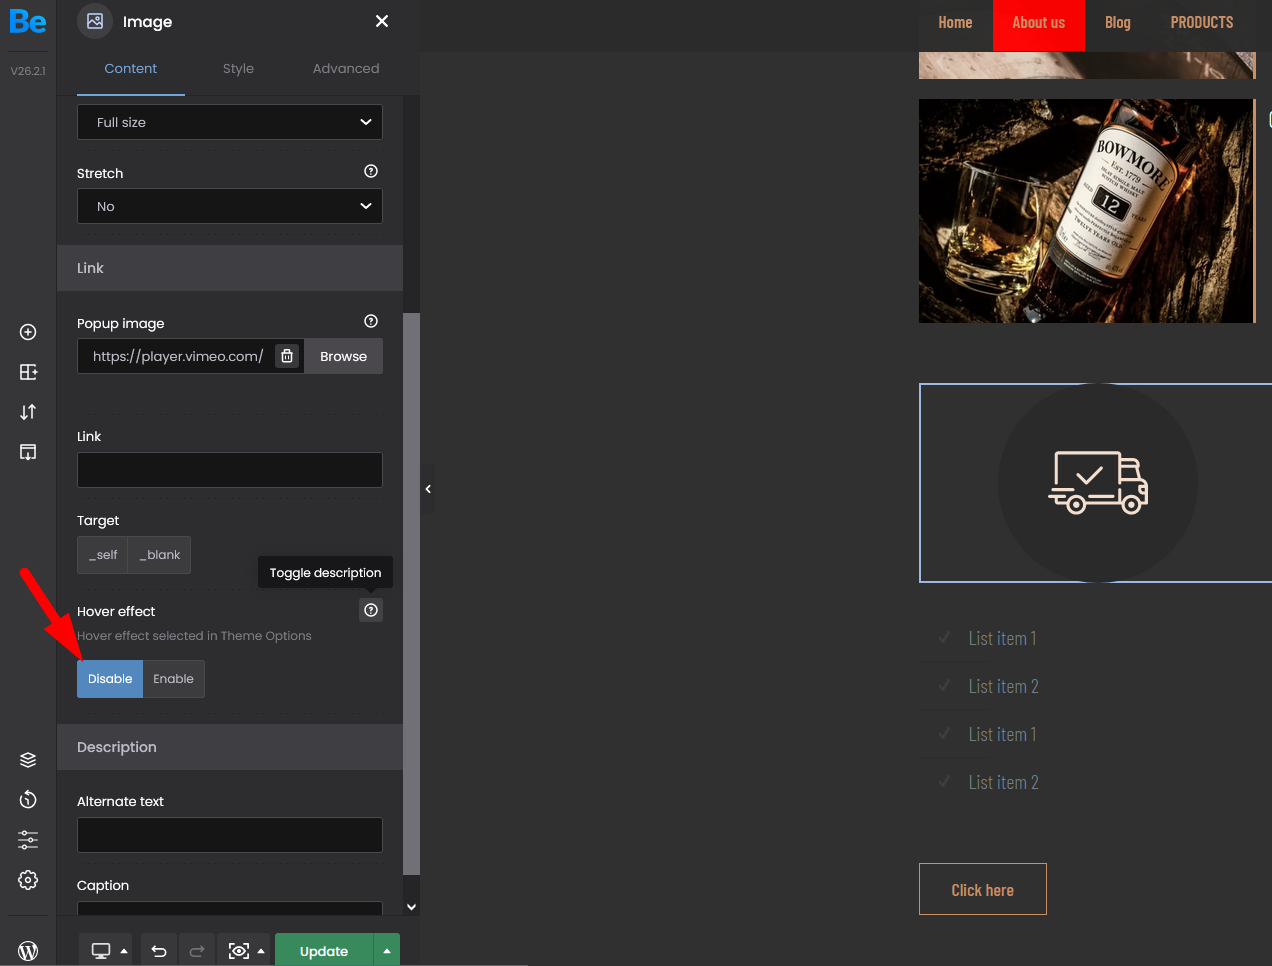Open the layers navigator icon
Viewport: 1272px width, 966px height.
tap(28, 760)
